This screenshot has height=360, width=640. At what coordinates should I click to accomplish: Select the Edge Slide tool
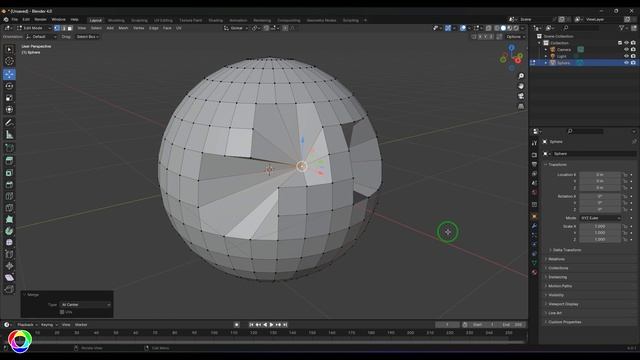click(9, 254)
